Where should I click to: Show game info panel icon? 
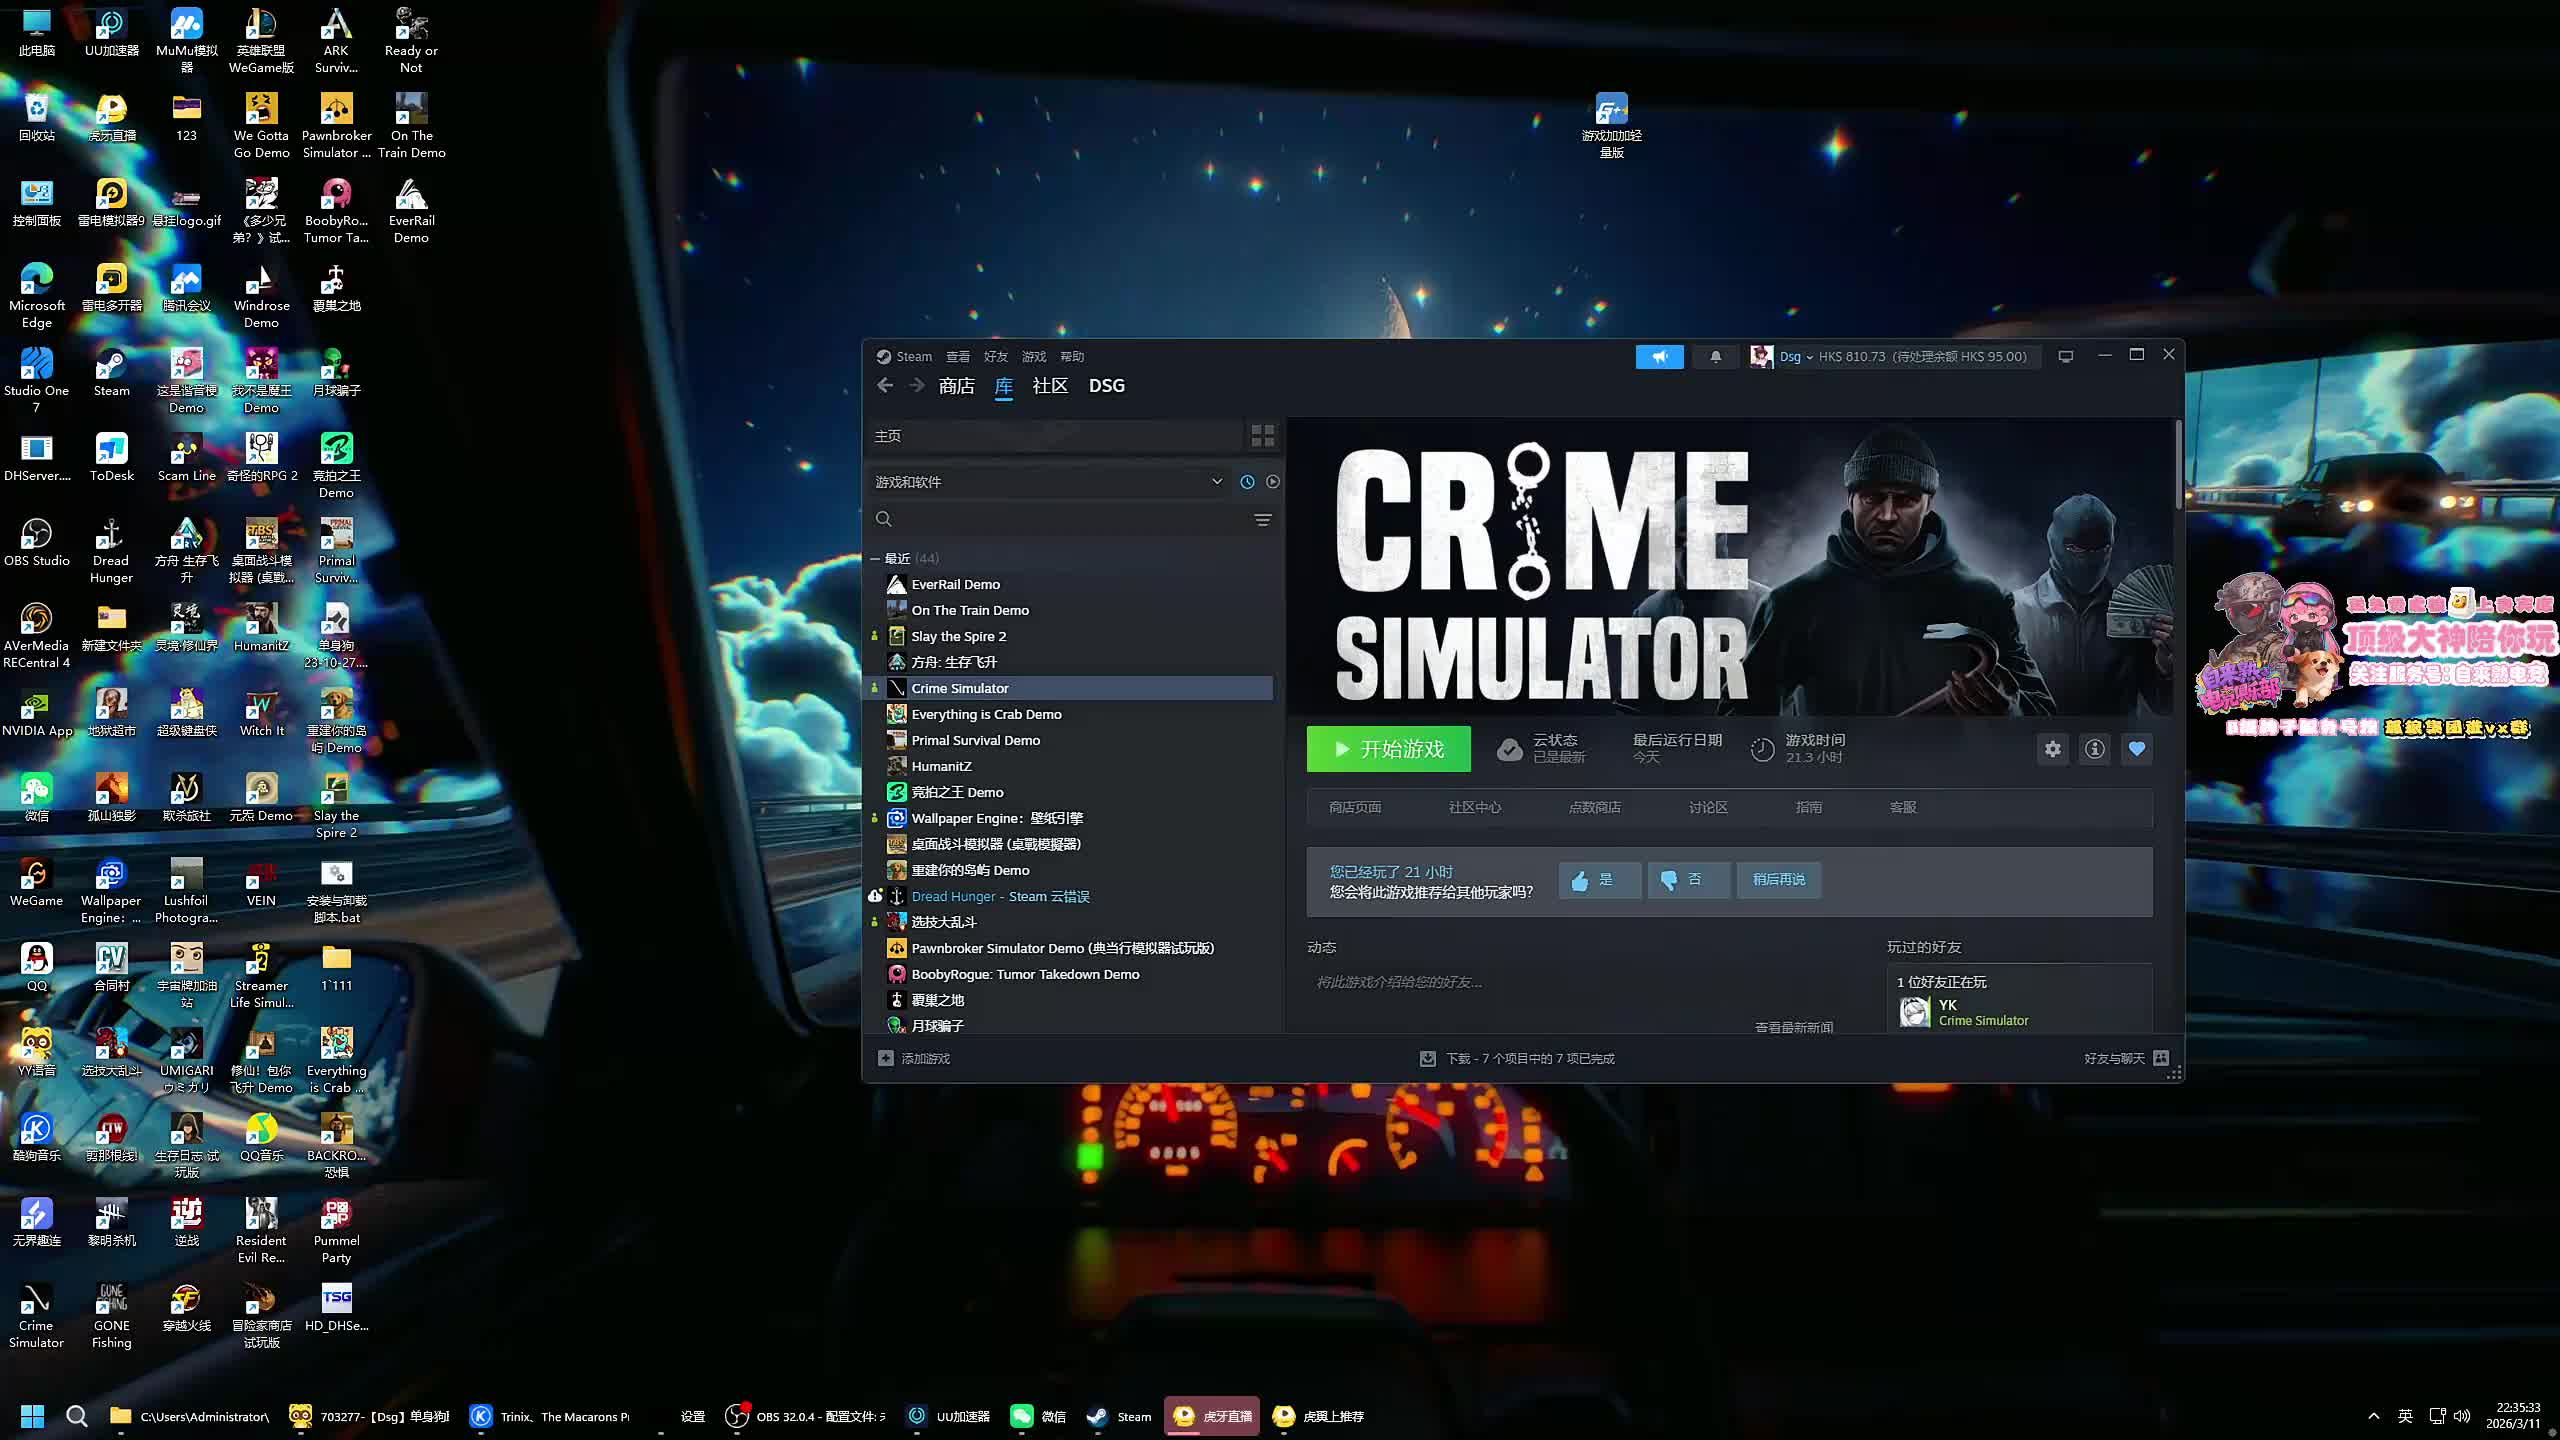tap(2094, 749)
